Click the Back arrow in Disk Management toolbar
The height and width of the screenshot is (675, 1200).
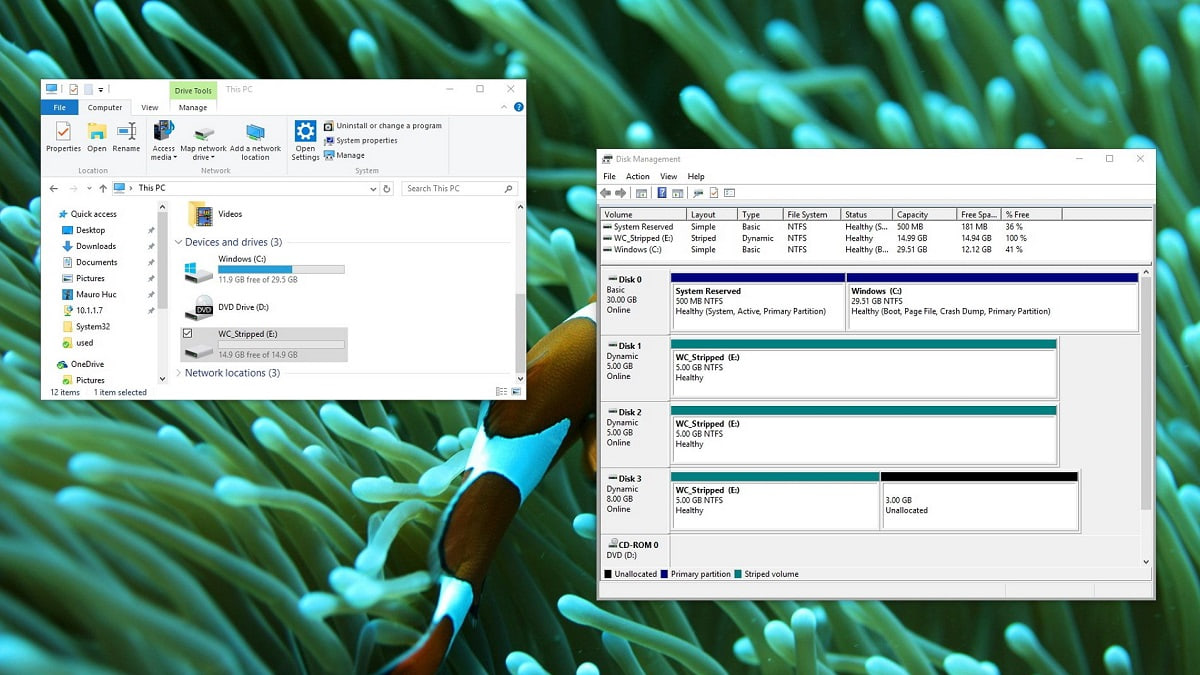point(606,193)
